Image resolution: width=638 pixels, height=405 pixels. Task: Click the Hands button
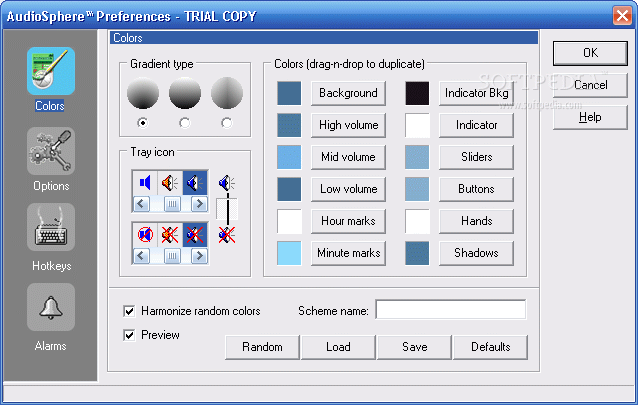pos(476,221)
